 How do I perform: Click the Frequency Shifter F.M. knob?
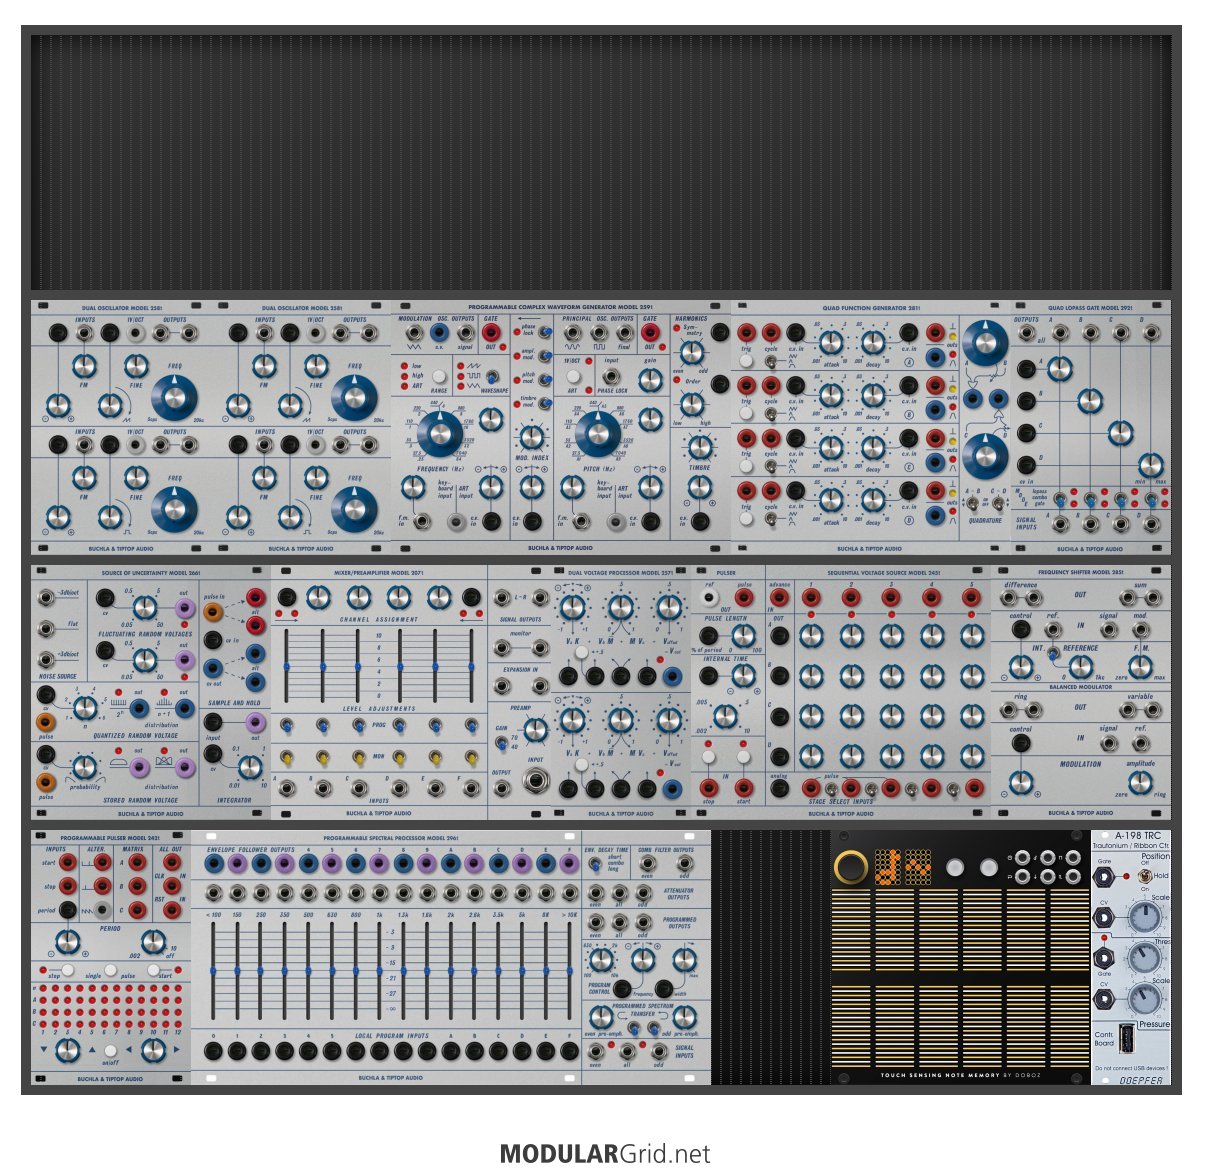pos(1141,665)
